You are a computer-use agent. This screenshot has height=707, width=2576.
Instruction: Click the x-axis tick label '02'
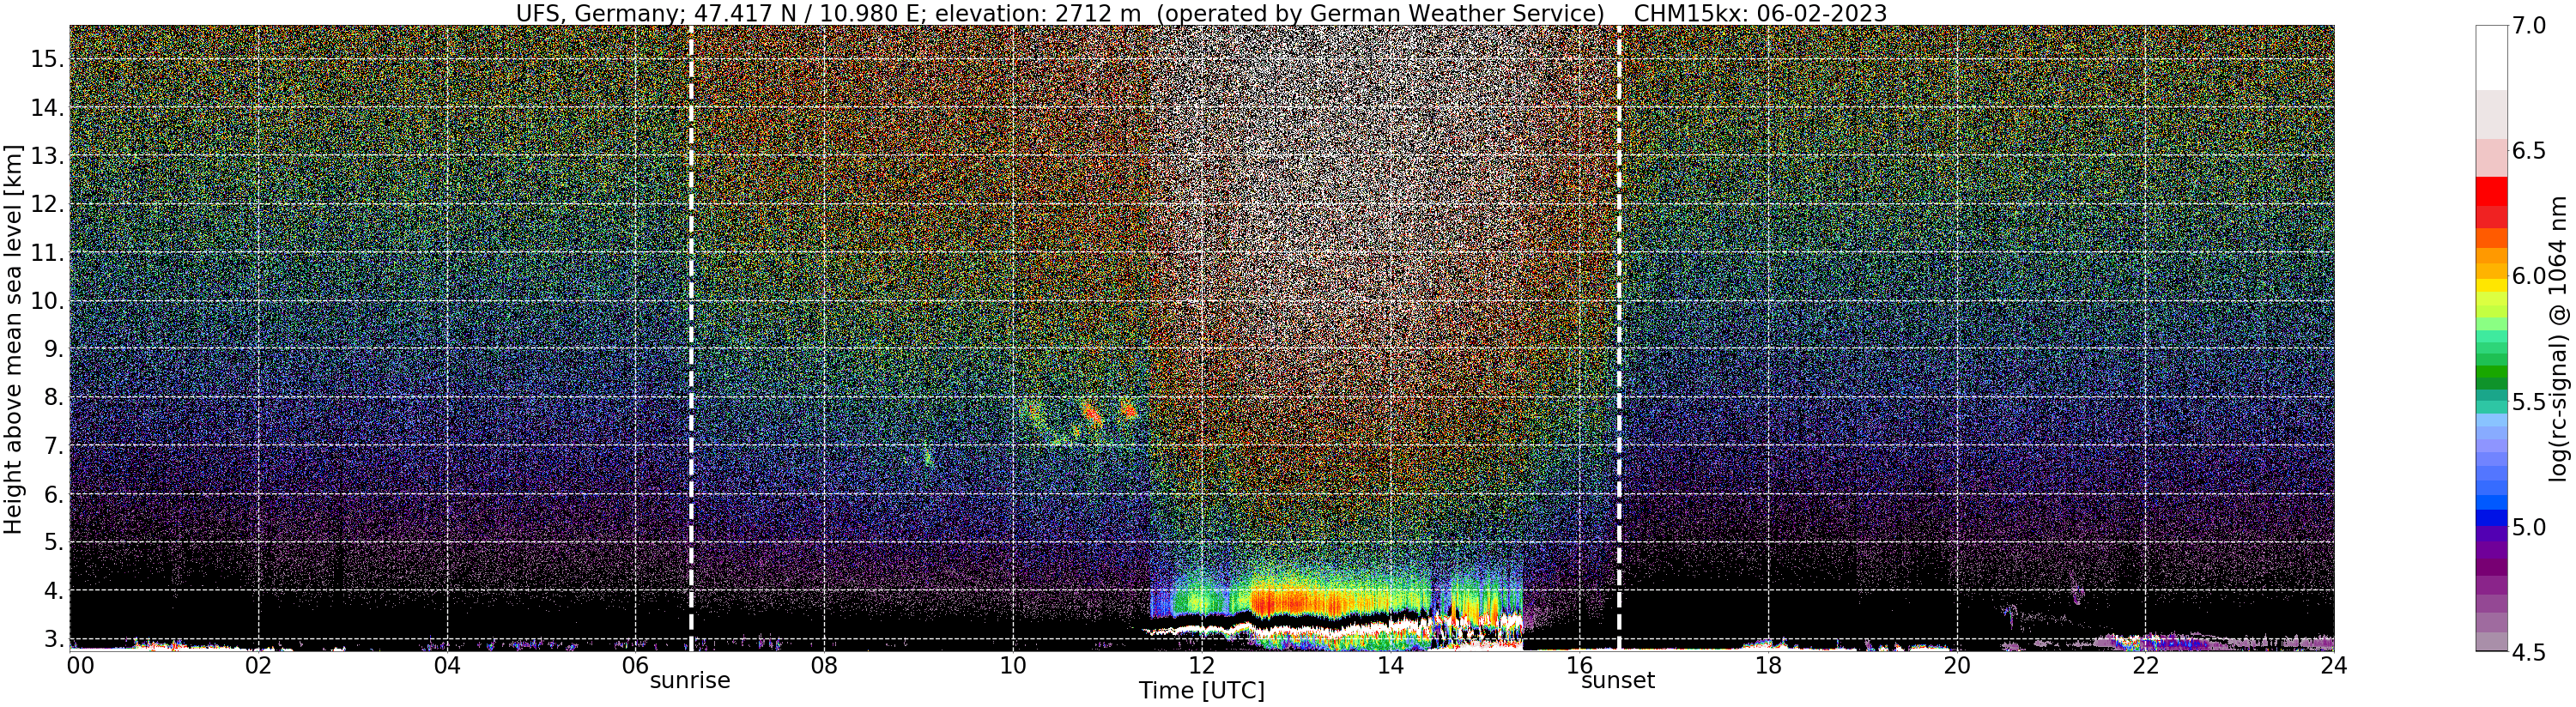[x=258, y=665]
